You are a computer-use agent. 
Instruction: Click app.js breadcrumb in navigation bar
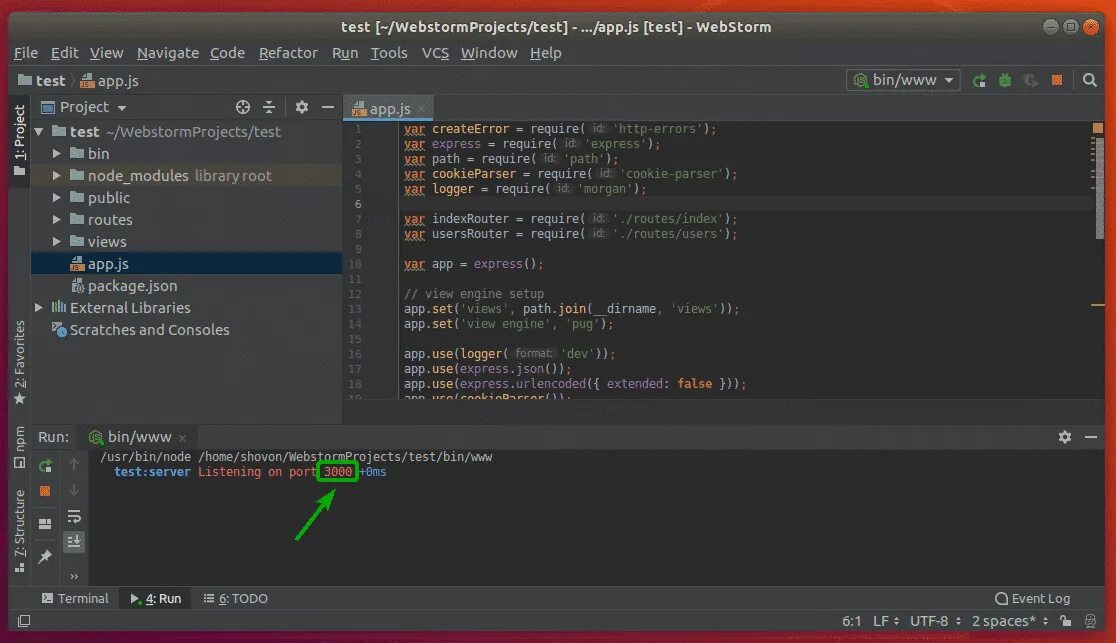[110, 80]
